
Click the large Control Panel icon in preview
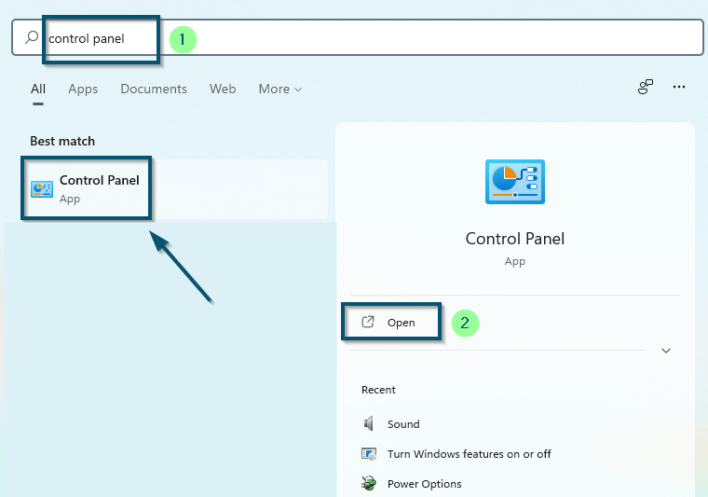515,181
